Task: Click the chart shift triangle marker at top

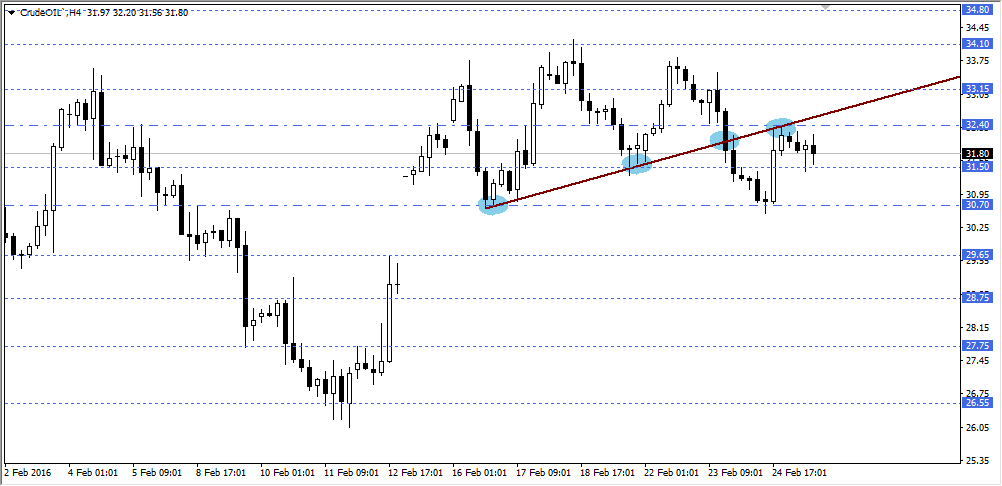Action: click(x=826, y=6)
